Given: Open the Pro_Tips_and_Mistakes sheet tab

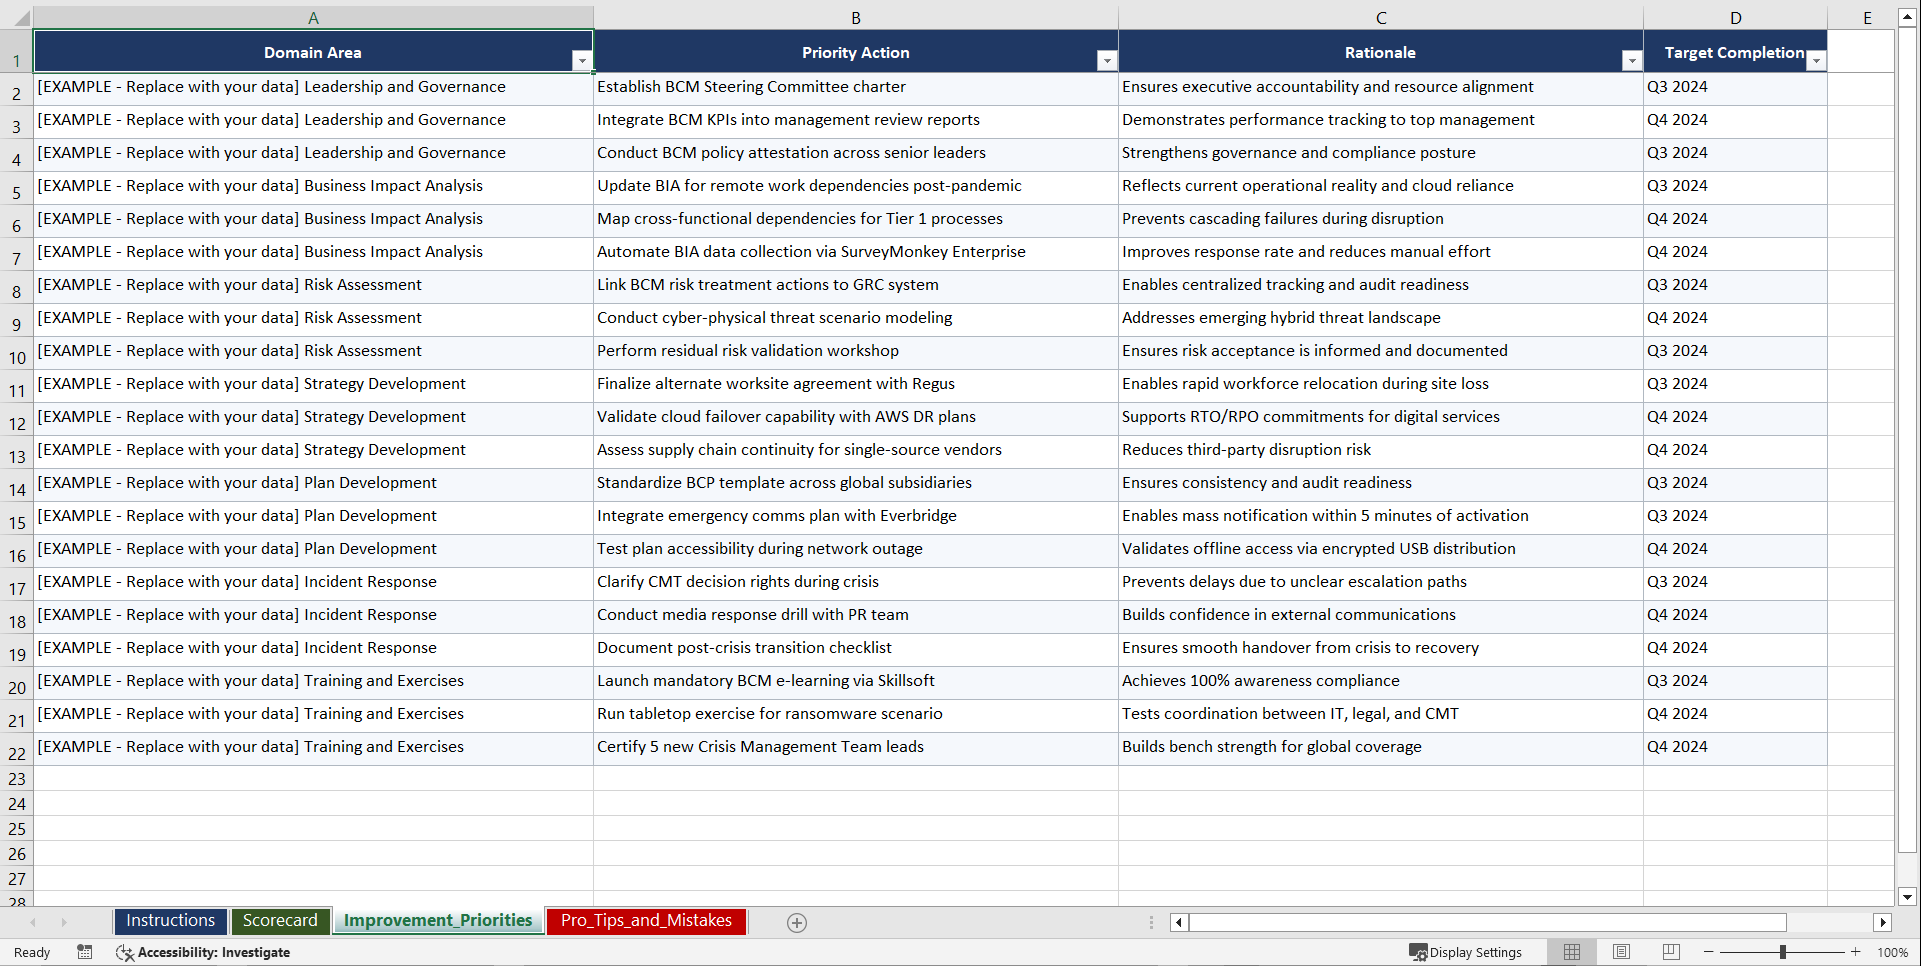Looking at the screenshot, I should click(x=645, y=921).
